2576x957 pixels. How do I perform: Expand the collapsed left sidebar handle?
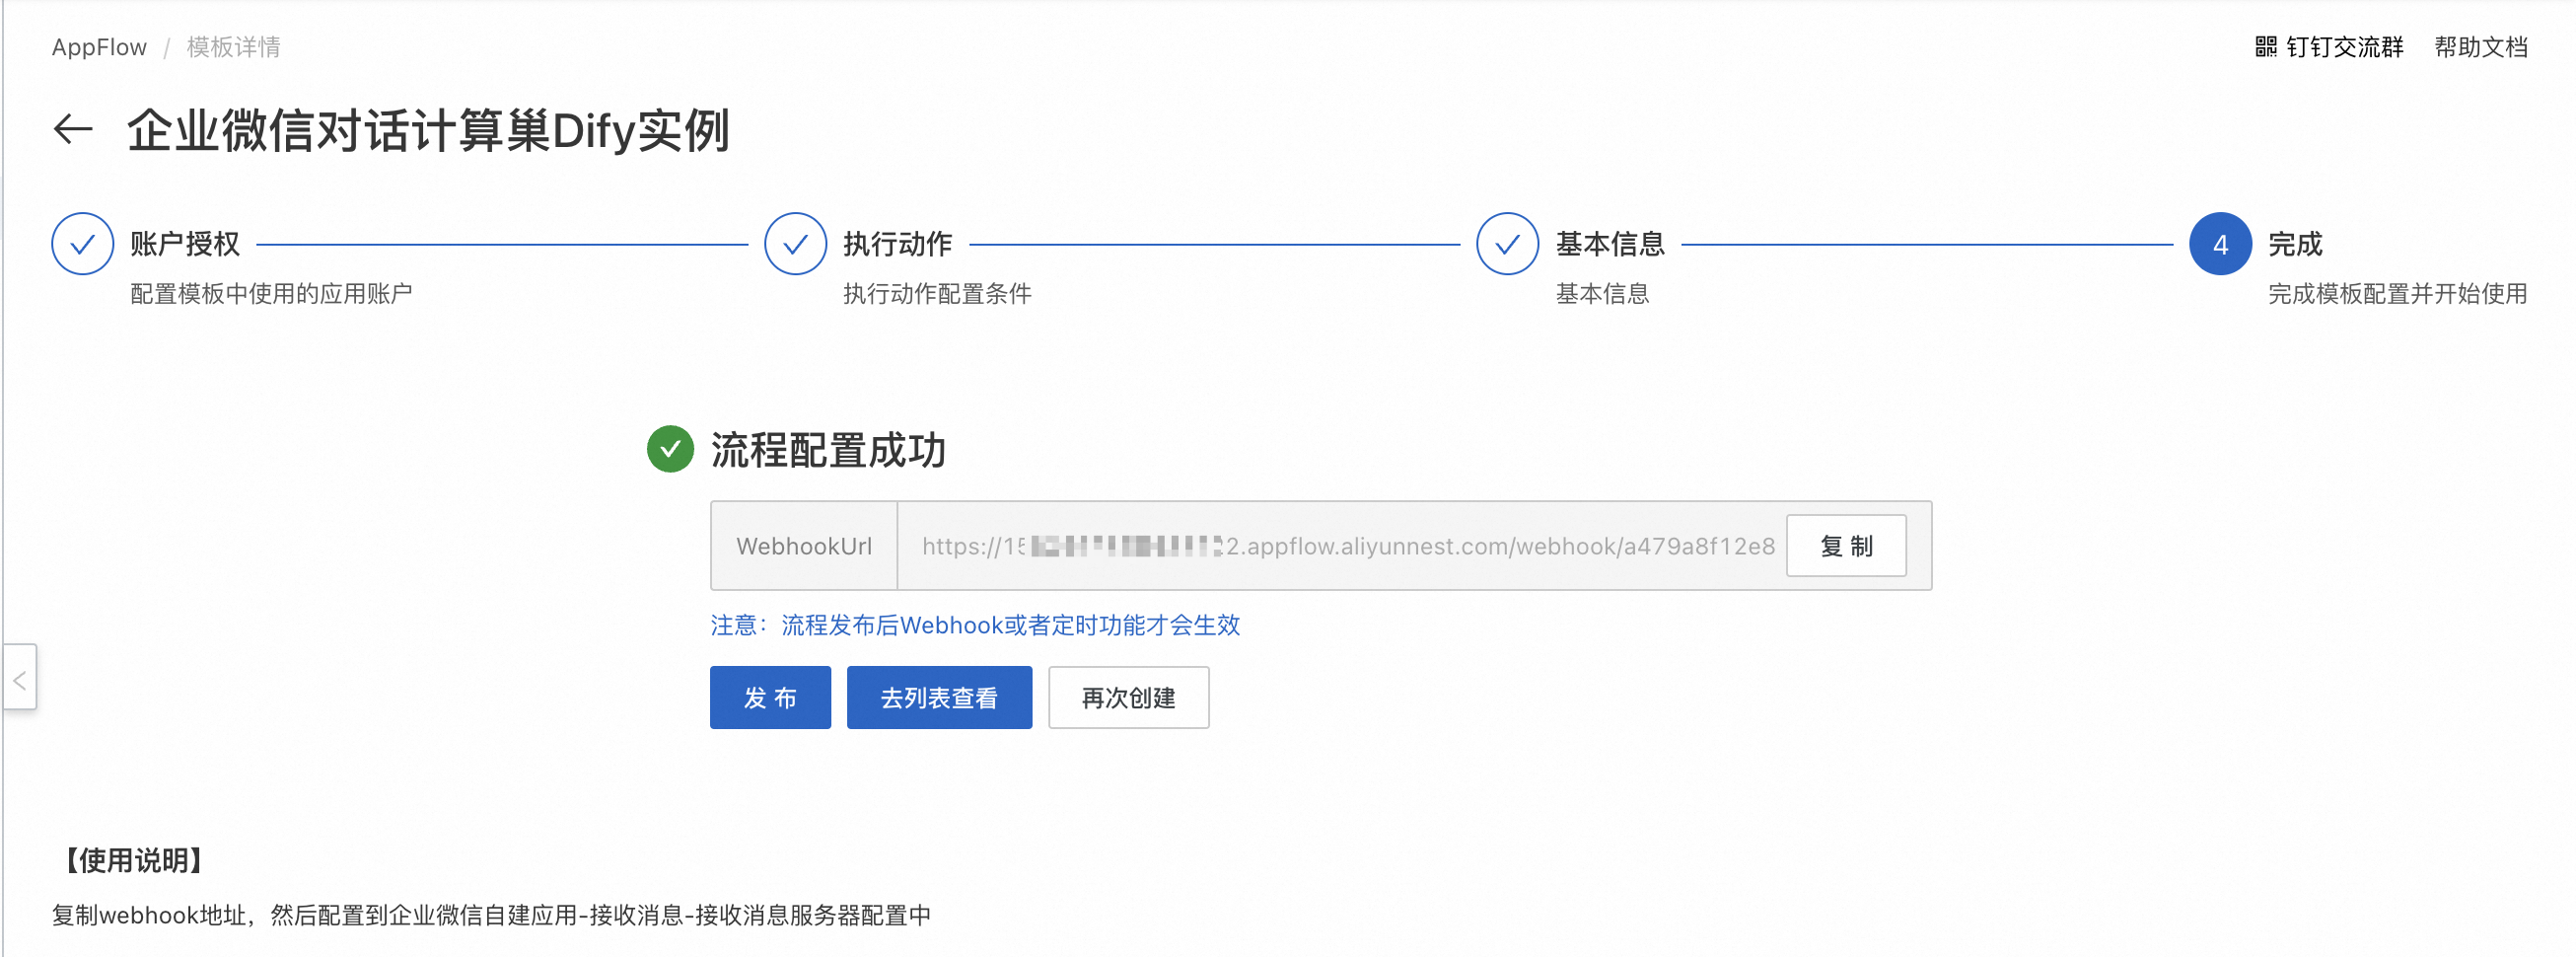tap(19, 677)
